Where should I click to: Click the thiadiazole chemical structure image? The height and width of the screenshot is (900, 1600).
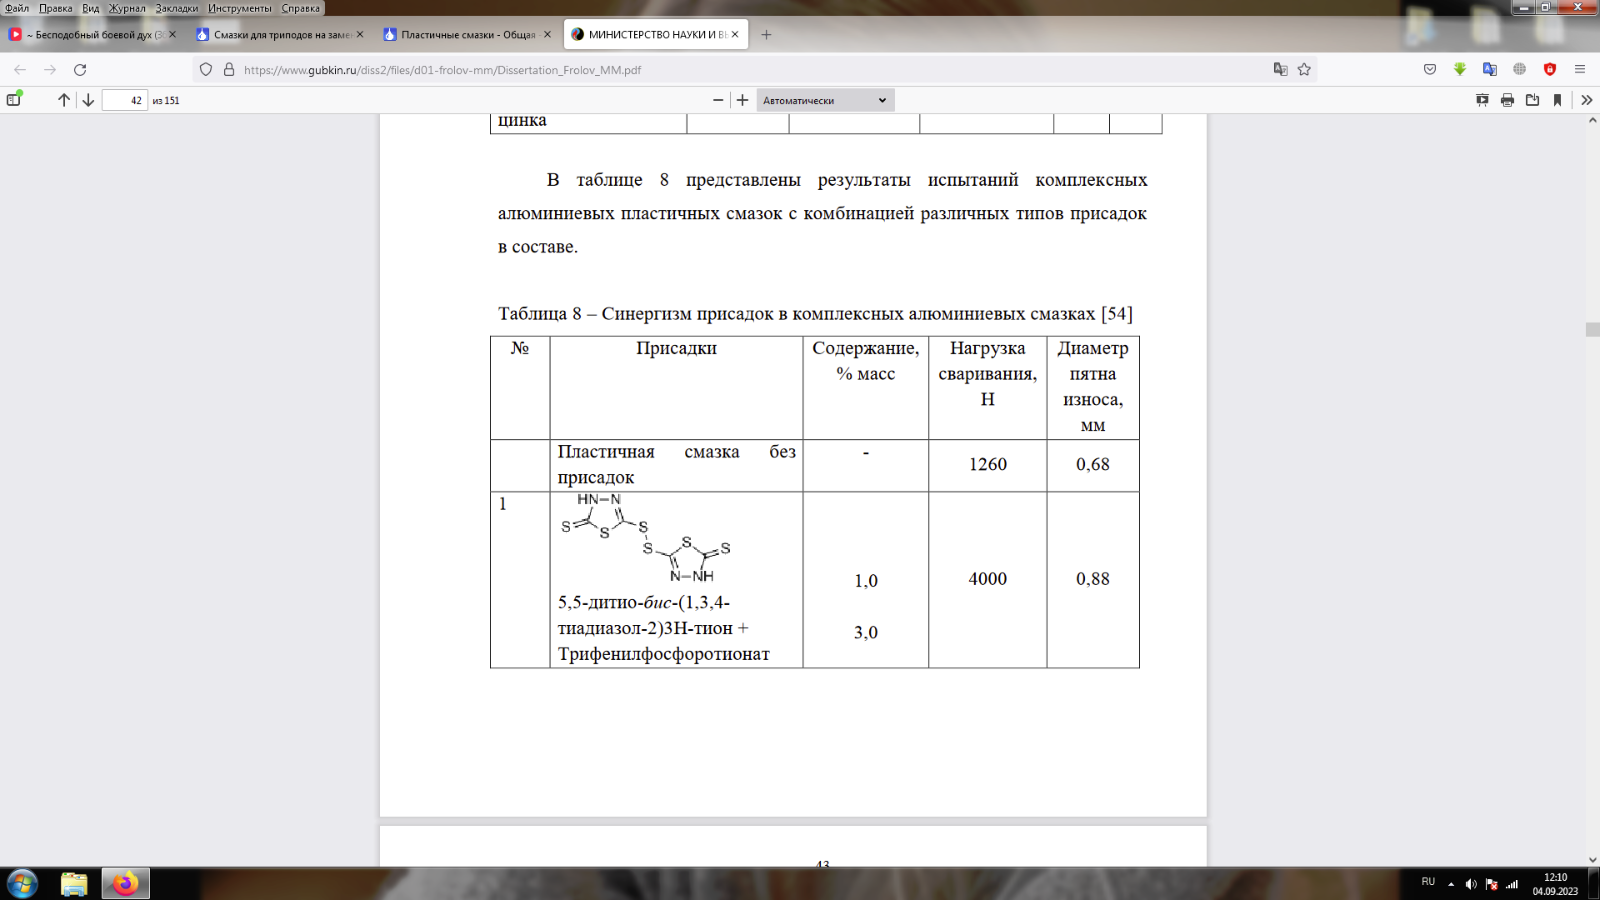click(646, 538)
